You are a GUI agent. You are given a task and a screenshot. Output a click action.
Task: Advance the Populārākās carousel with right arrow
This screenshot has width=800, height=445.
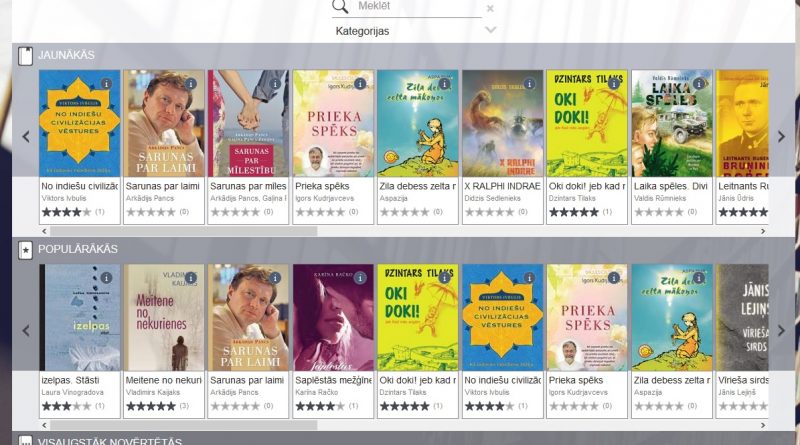(781, 331)
